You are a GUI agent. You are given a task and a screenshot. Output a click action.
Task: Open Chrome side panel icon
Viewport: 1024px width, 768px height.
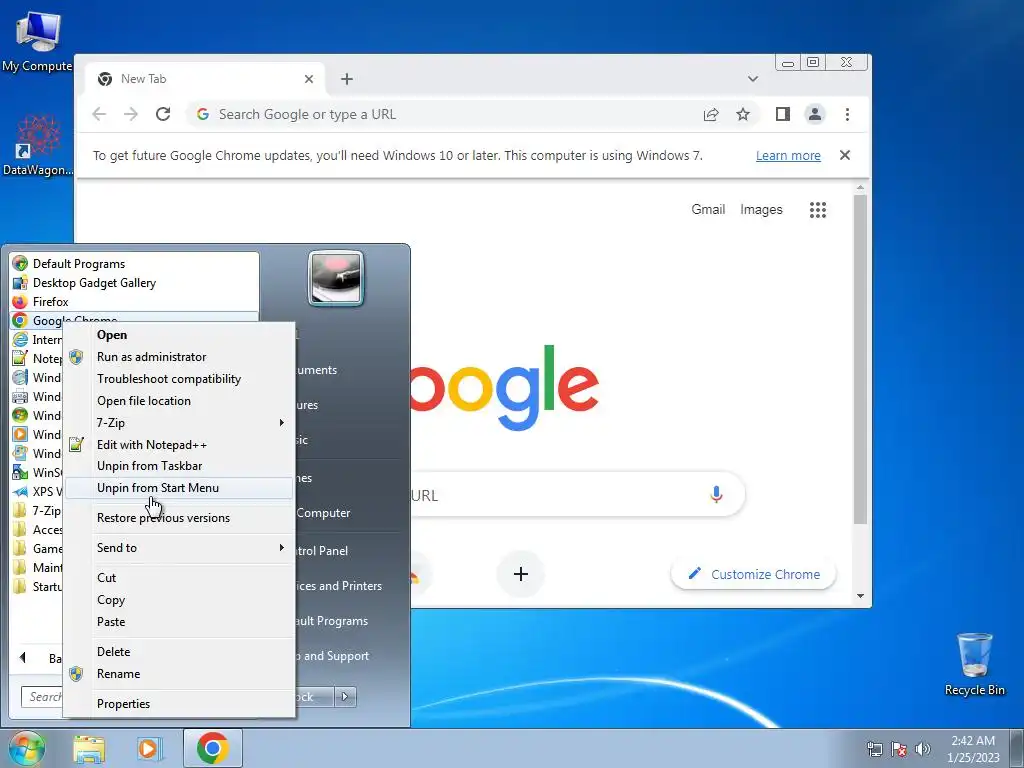click(x=782, y=114)
